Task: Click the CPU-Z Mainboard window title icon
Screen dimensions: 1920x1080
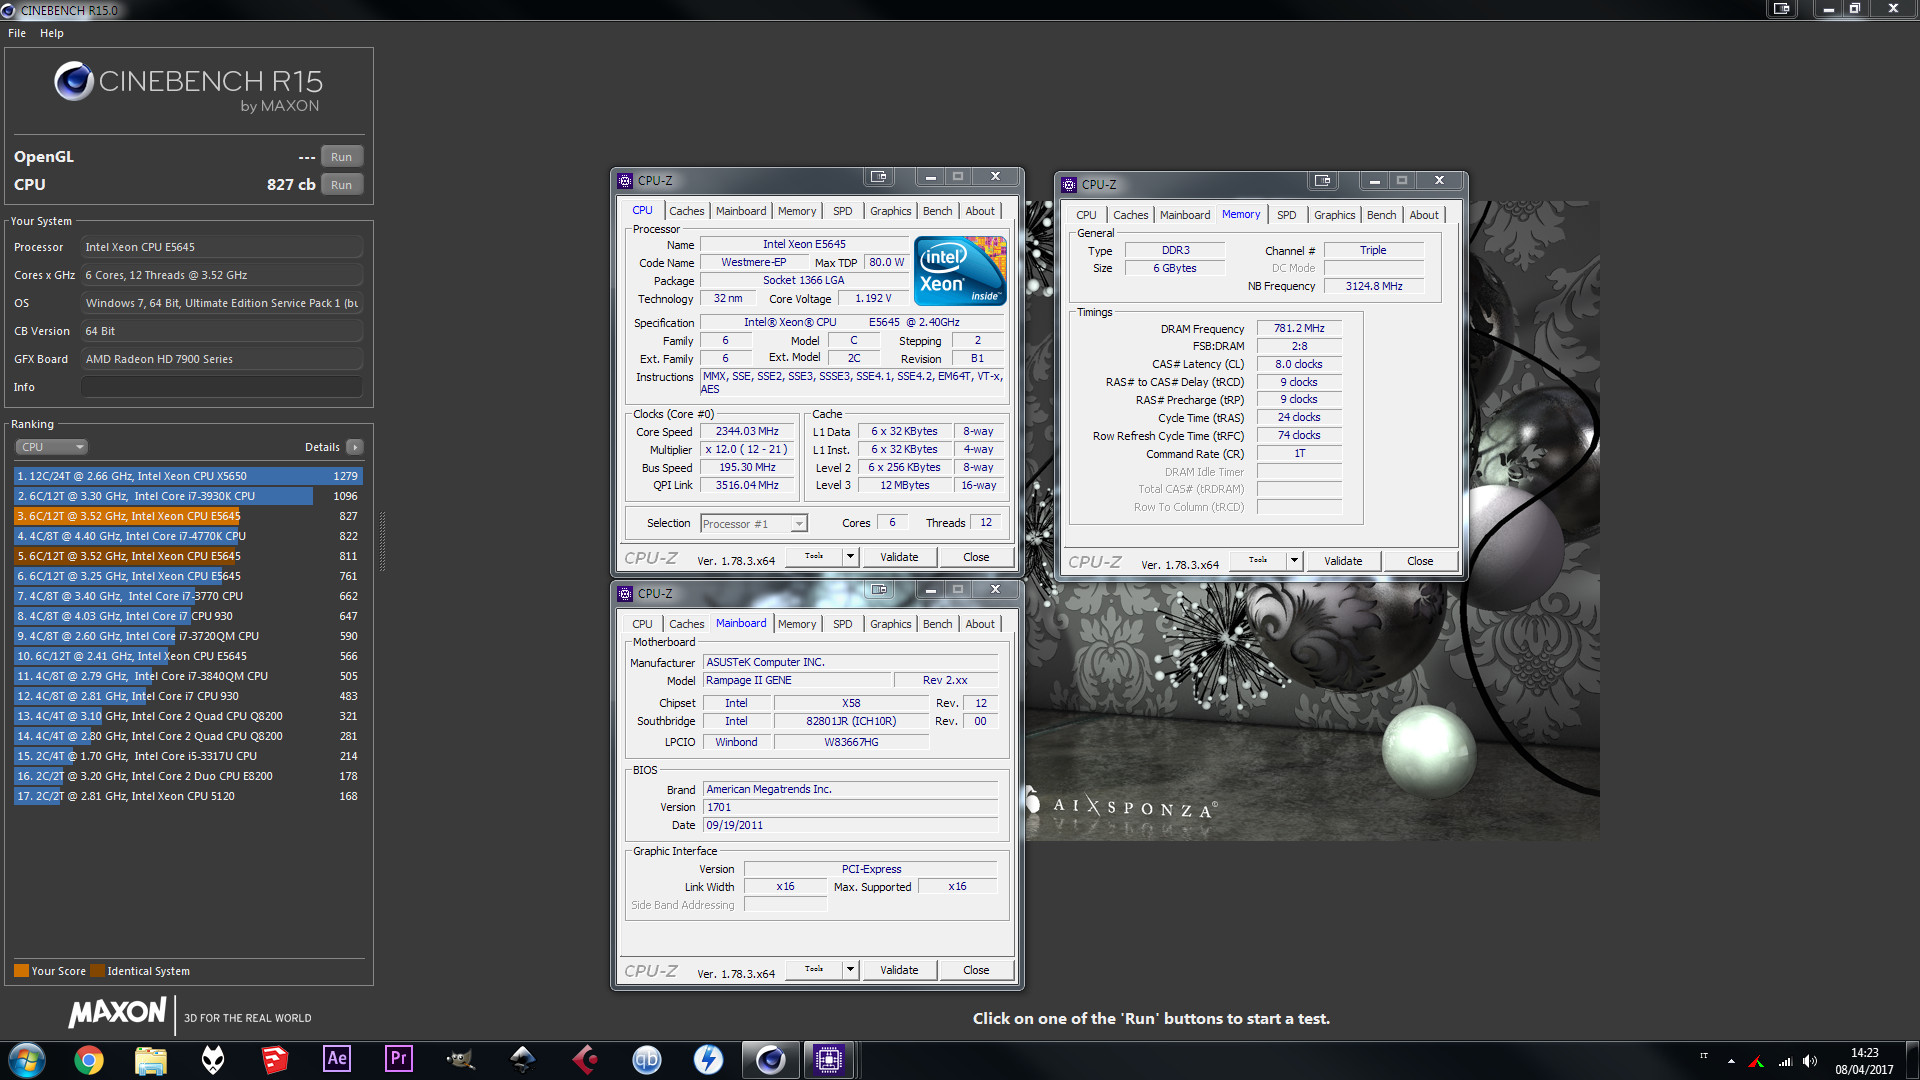Action: click(x=625, y=593)
